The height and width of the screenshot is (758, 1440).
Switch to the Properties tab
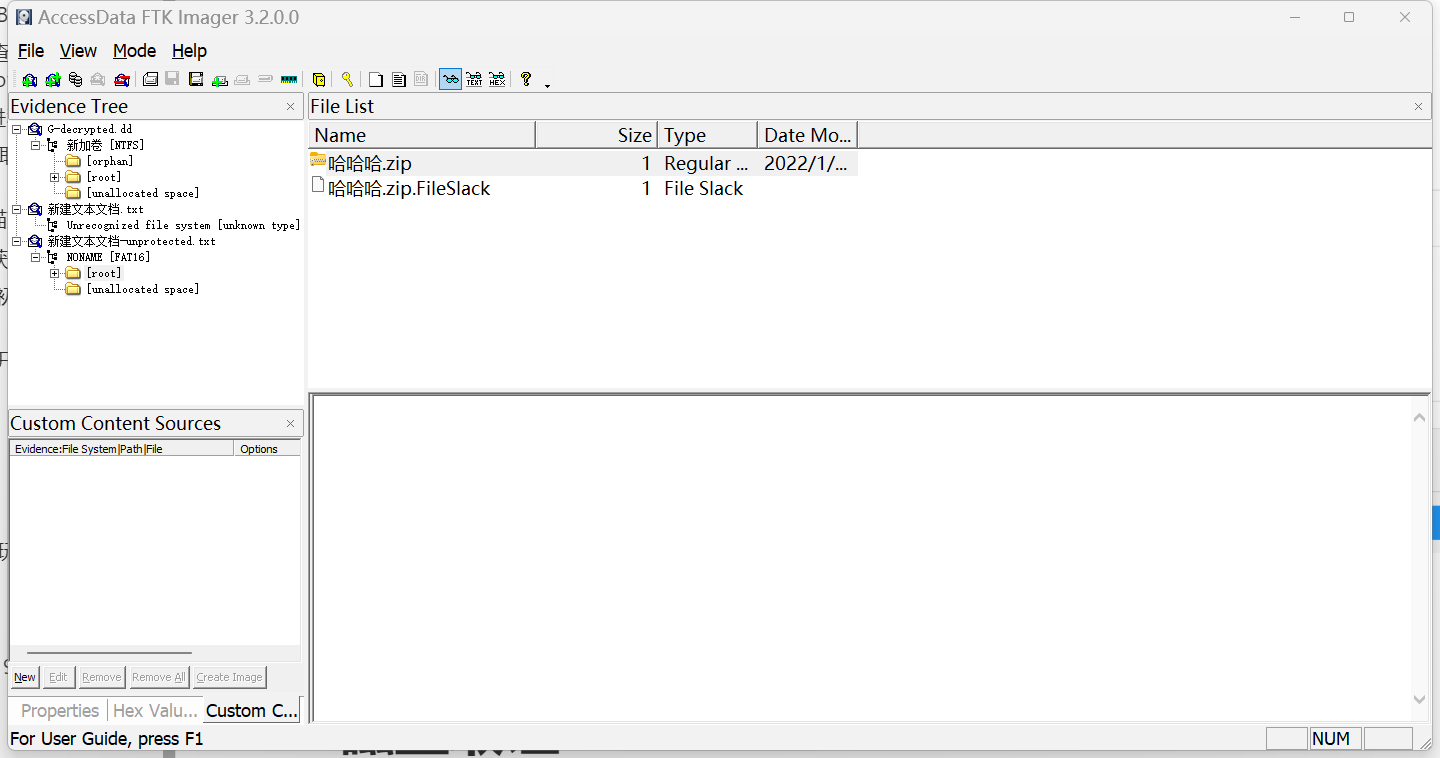coord(60,710)
